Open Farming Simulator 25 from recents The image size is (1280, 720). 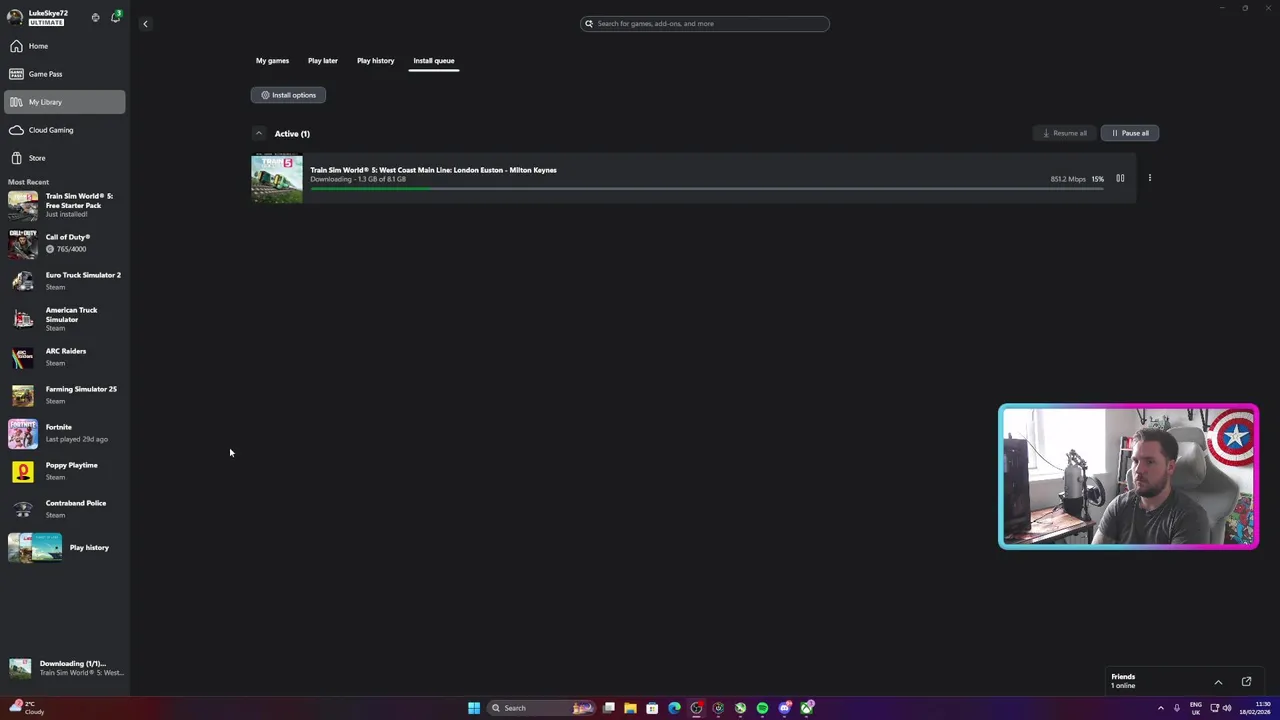coord(65,395)
